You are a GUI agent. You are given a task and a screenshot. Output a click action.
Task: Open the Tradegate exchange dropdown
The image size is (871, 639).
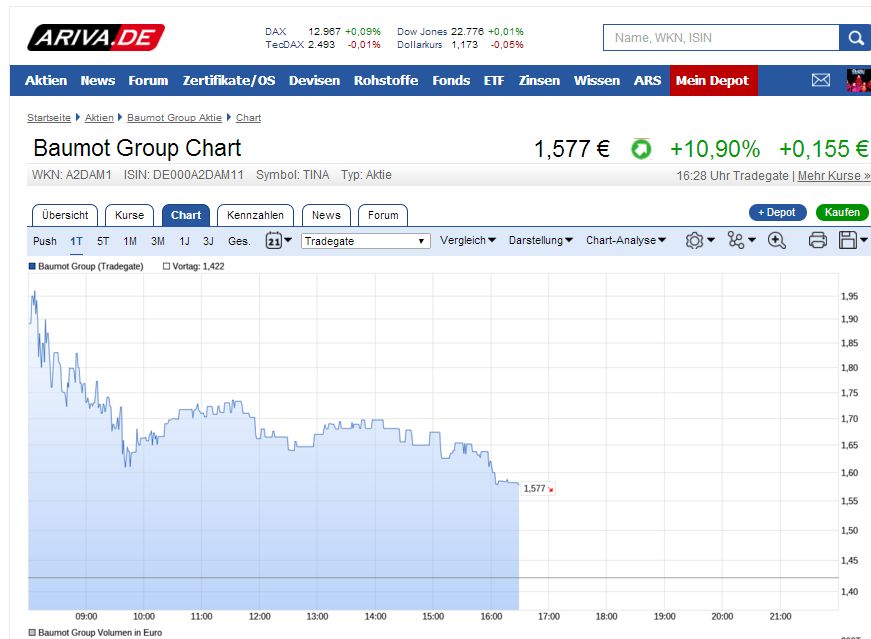366,241
